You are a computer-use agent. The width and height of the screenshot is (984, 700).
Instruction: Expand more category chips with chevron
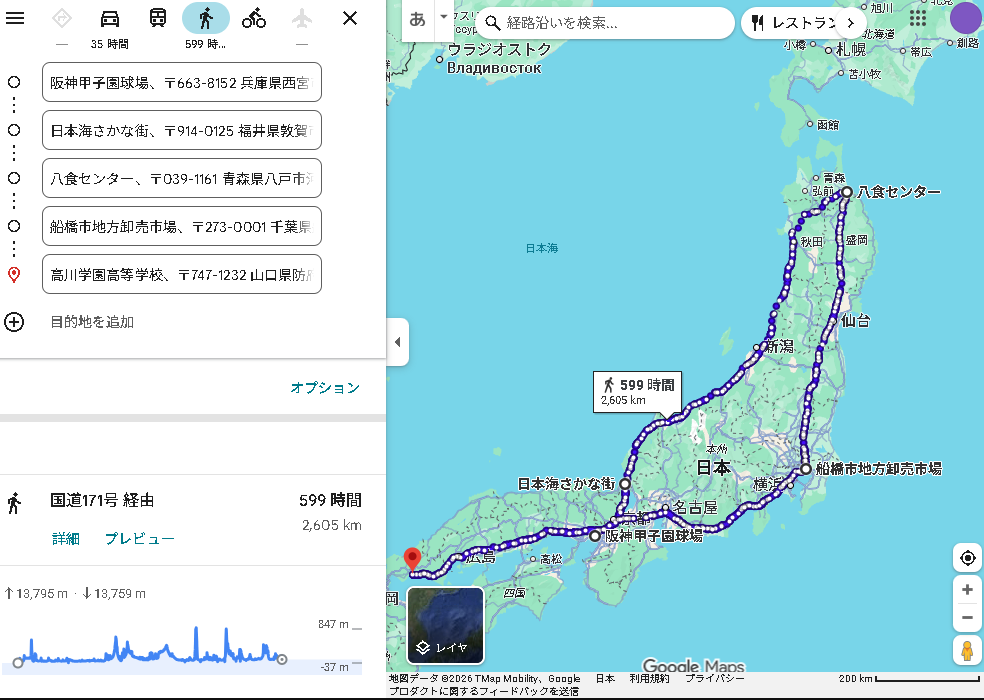pyautogui.click(x=850, y=22)
